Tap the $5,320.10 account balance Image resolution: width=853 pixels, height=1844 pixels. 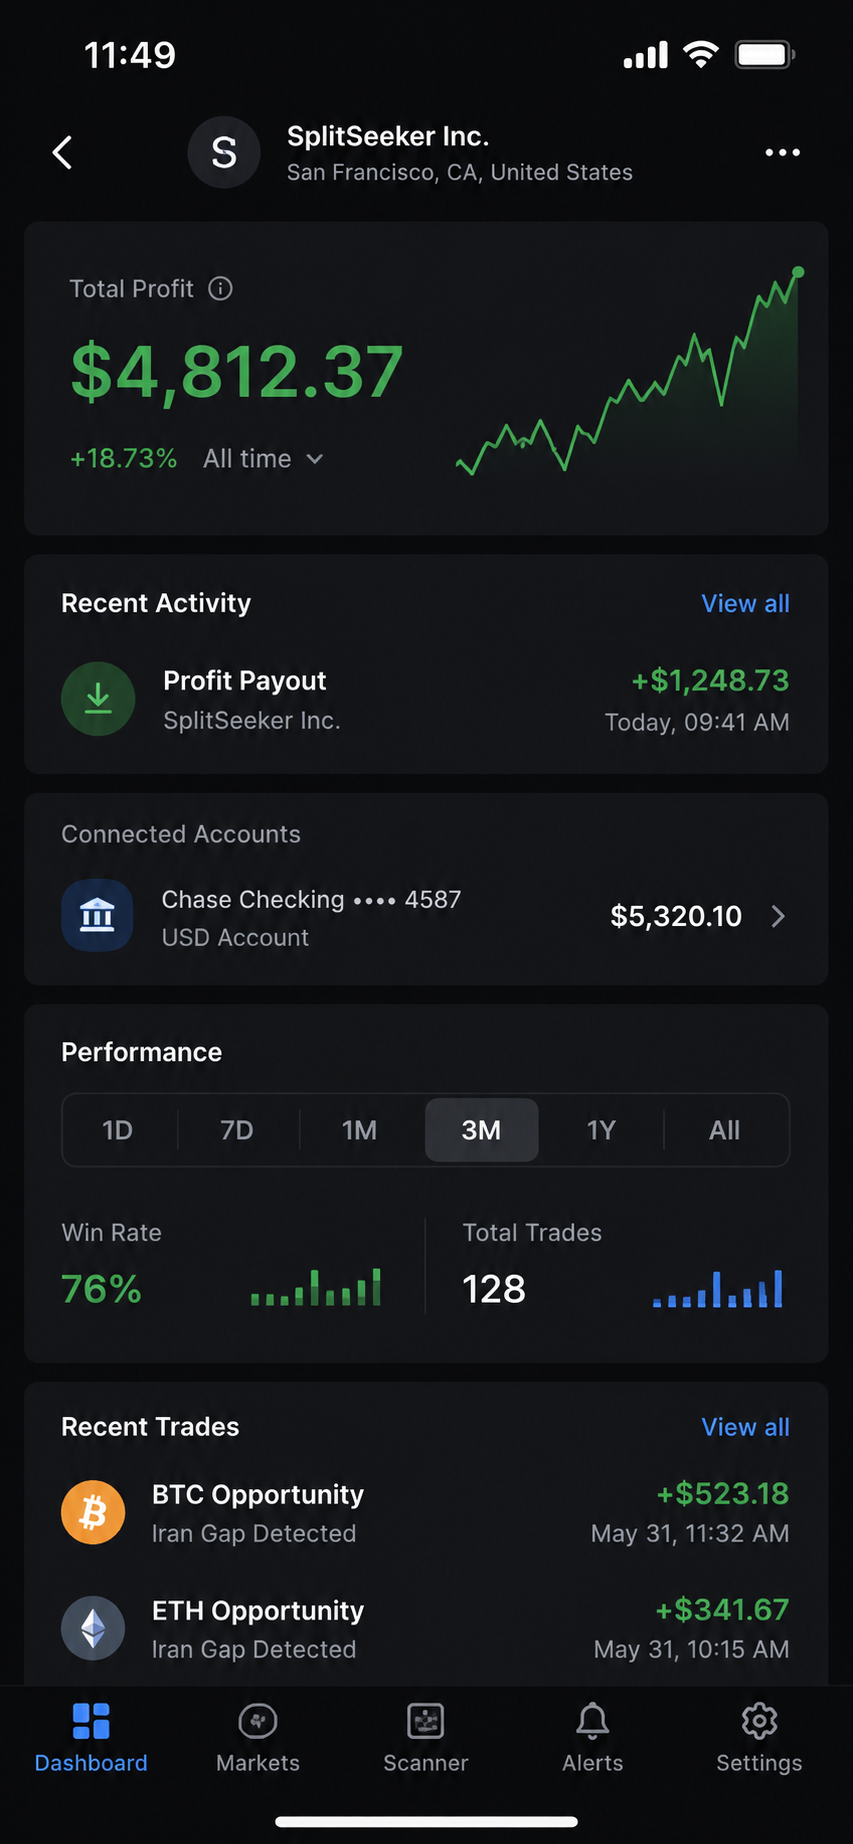(676, 916)
